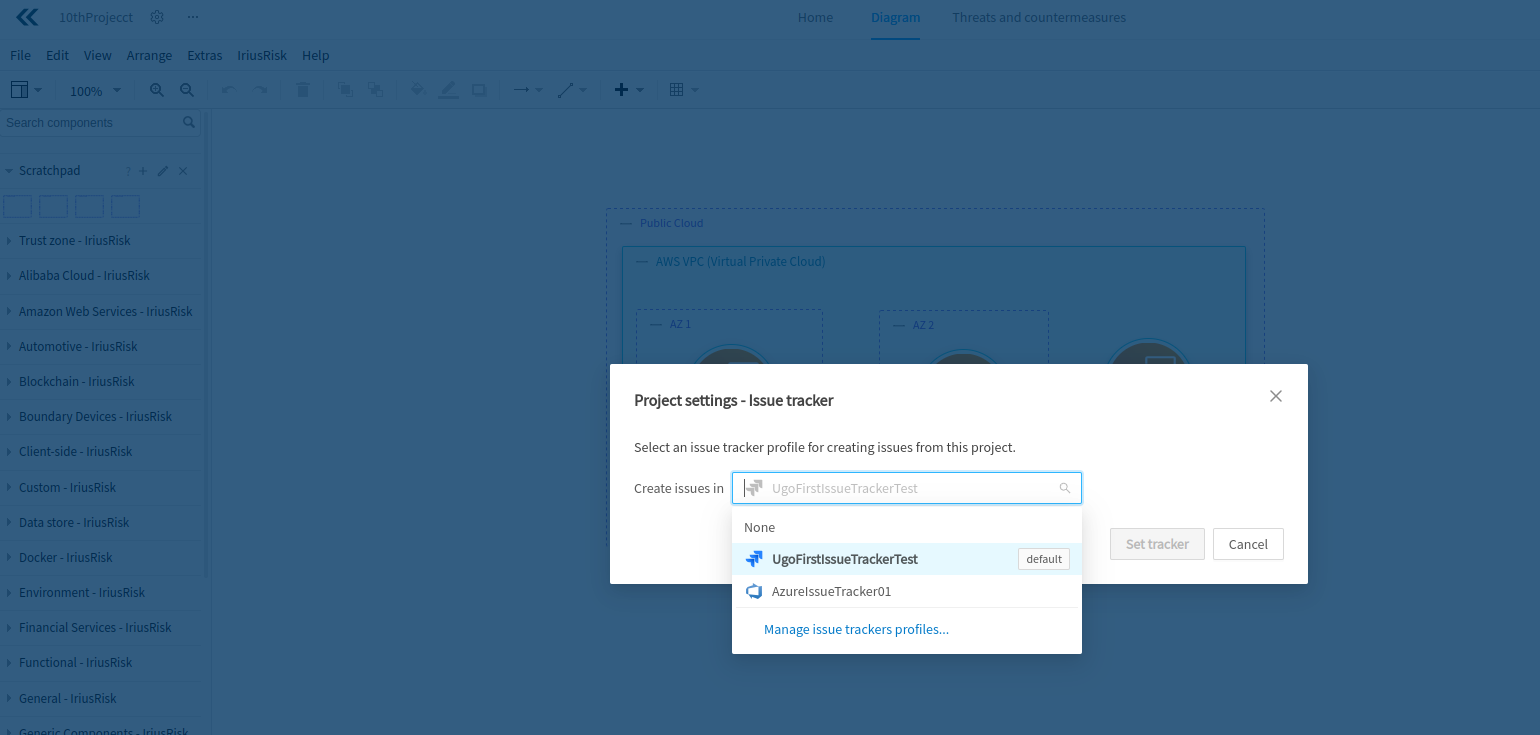Switch to the Threats and countermeasures tab

[1039, 17]
